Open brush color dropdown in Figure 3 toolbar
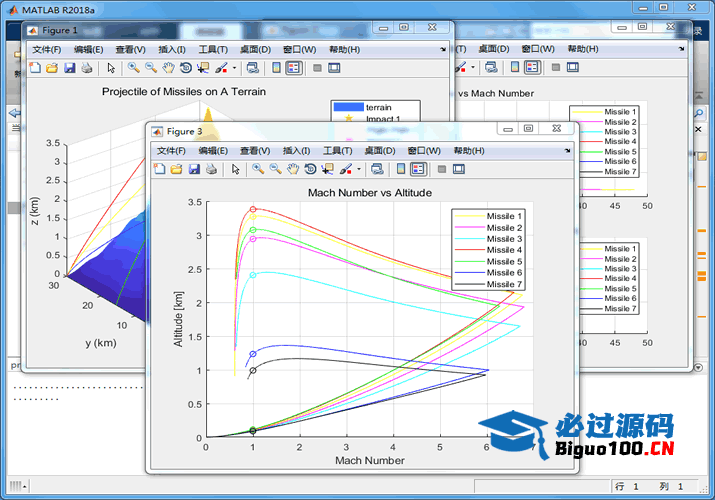Screen dimensions: 715x500 359,169
